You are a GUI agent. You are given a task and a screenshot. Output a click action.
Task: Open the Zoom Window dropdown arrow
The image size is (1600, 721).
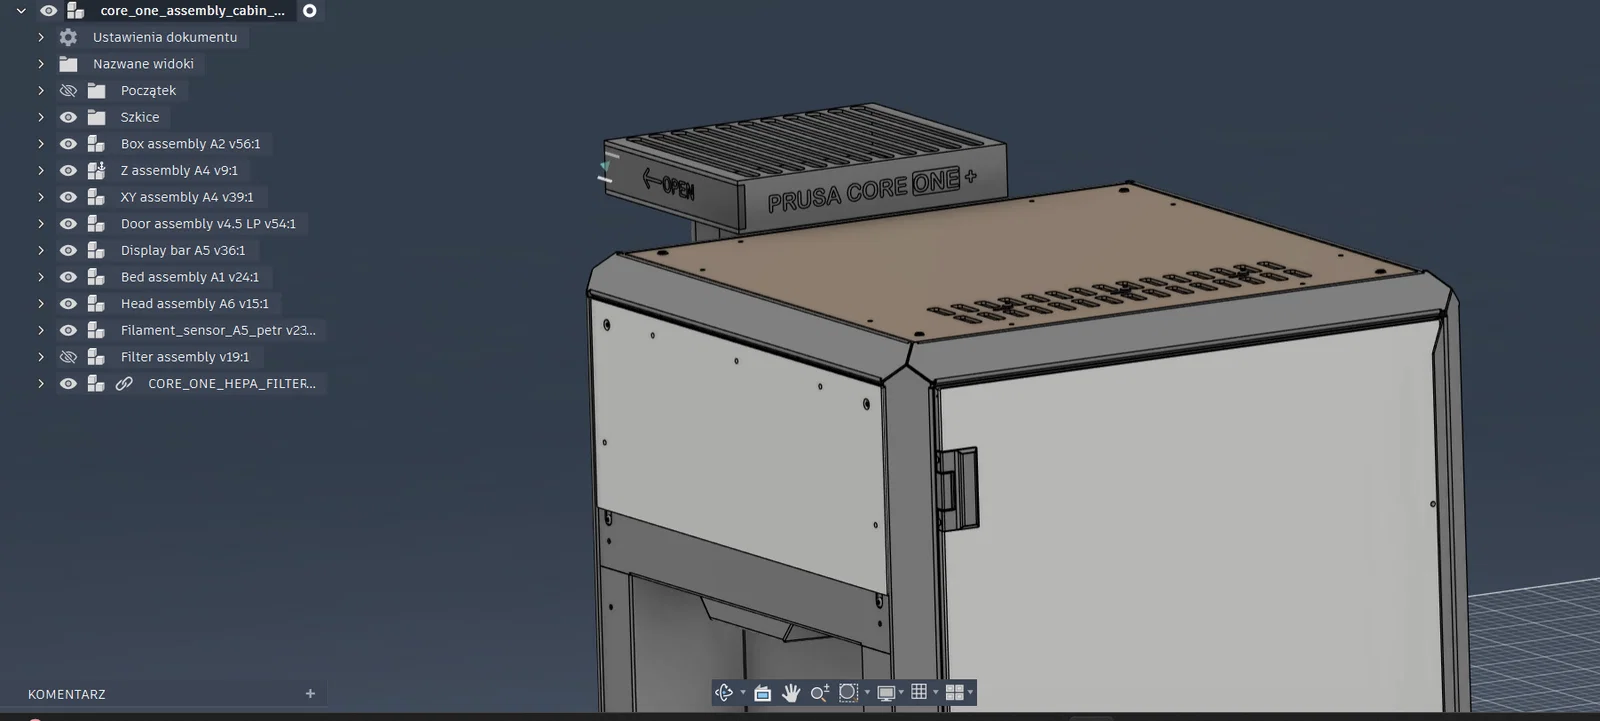(x=866, y=693)
